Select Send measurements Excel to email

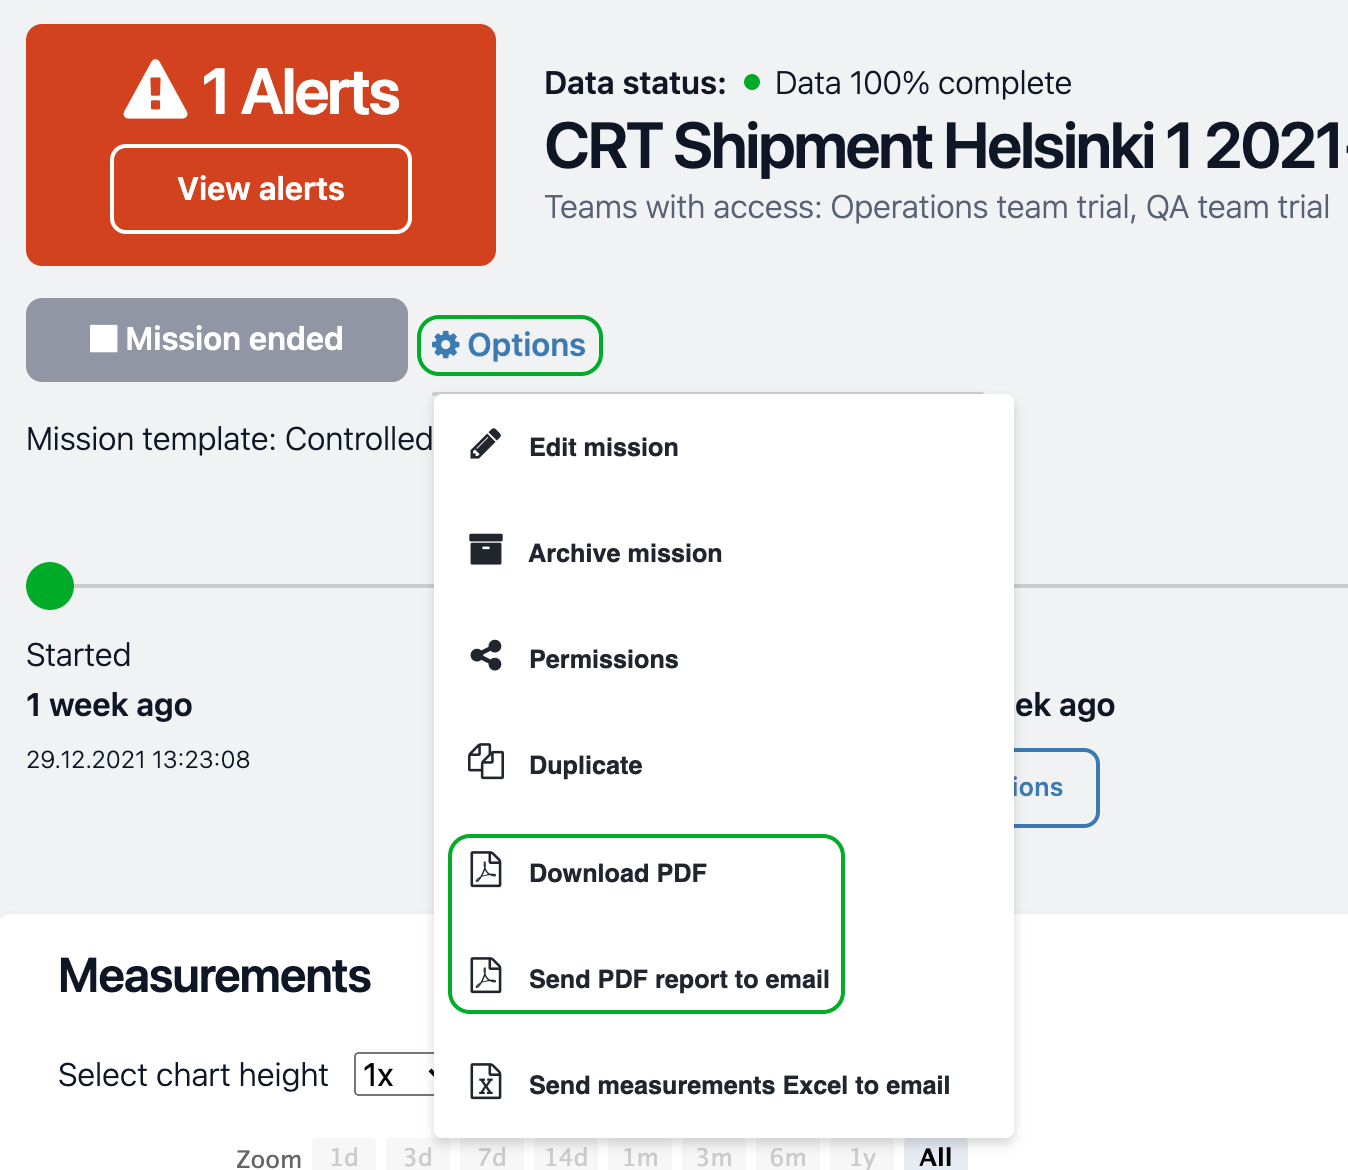point(724,1085)
